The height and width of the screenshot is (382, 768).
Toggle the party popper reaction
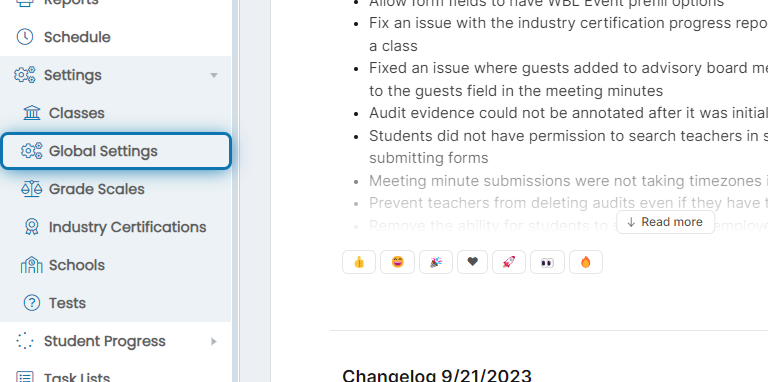tap(436, 262)
